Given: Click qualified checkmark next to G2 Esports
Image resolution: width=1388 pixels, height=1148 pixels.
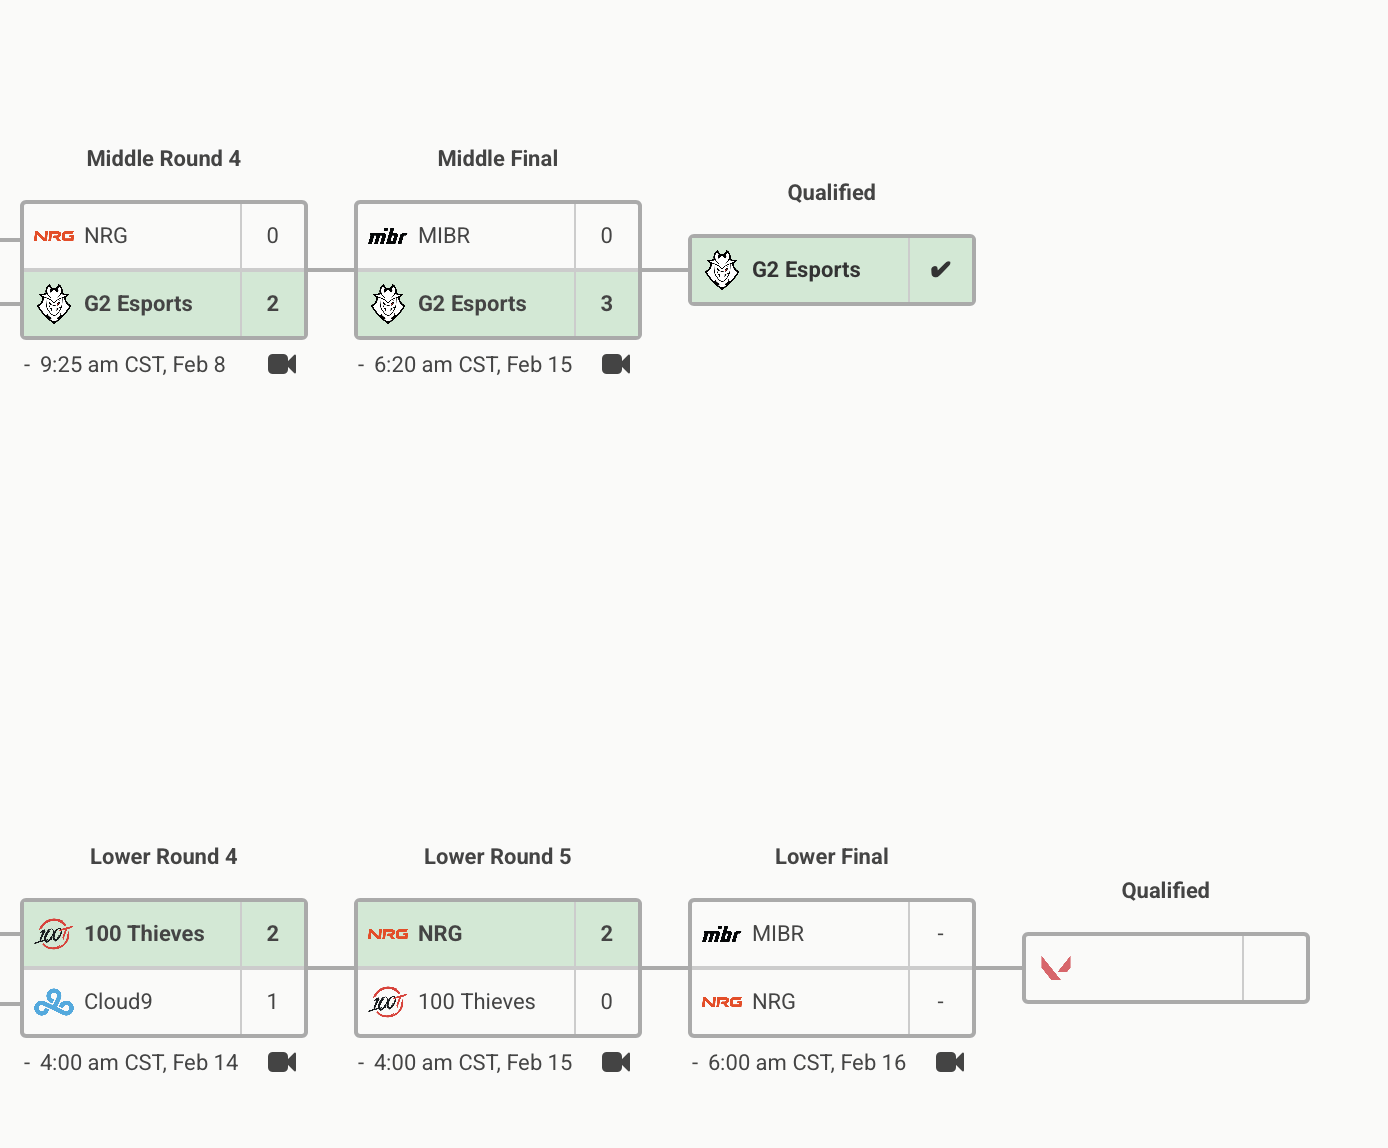Looking at the screenshot, I should coord(940,270).
